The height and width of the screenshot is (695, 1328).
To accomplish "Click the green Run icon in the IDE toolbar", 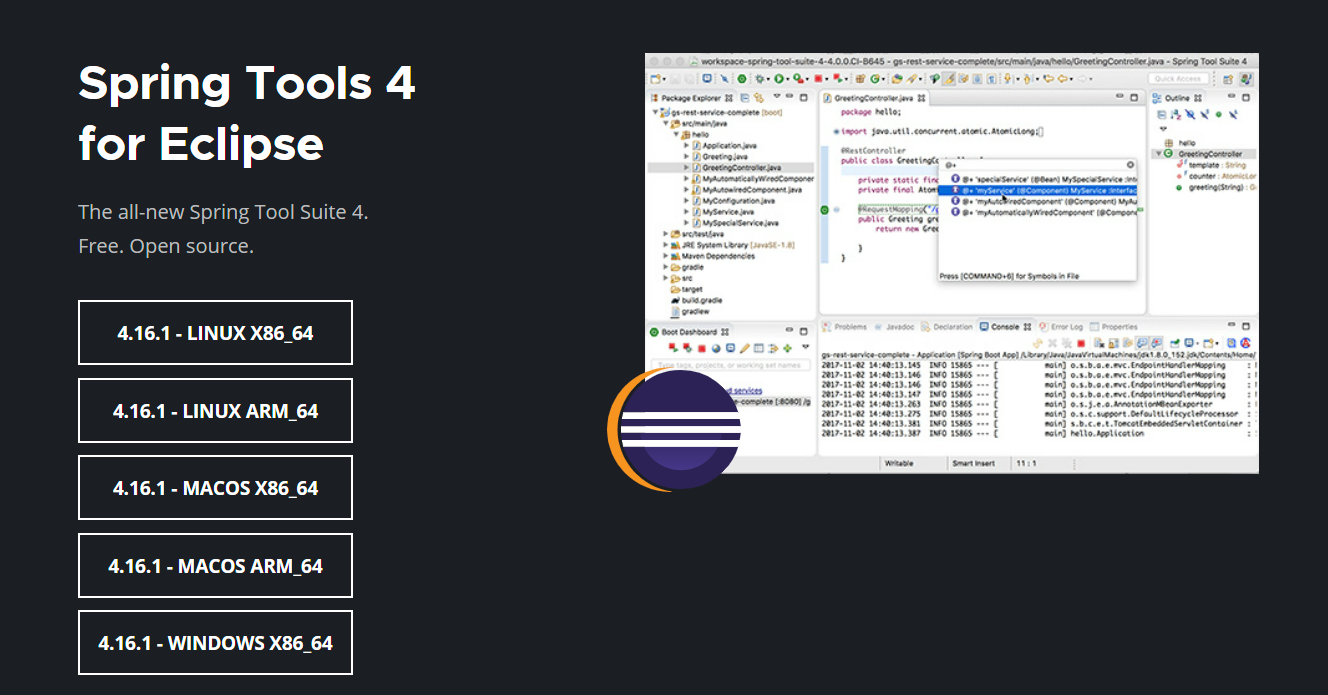I will pos(779,79).
